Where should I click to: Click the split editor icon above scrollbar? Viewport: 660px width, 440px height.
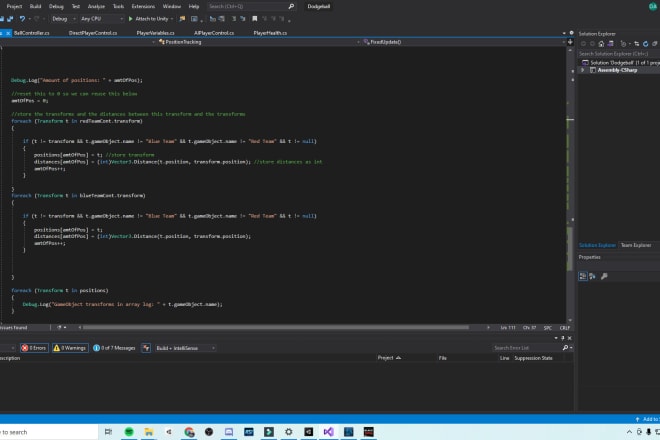[570, 42]
